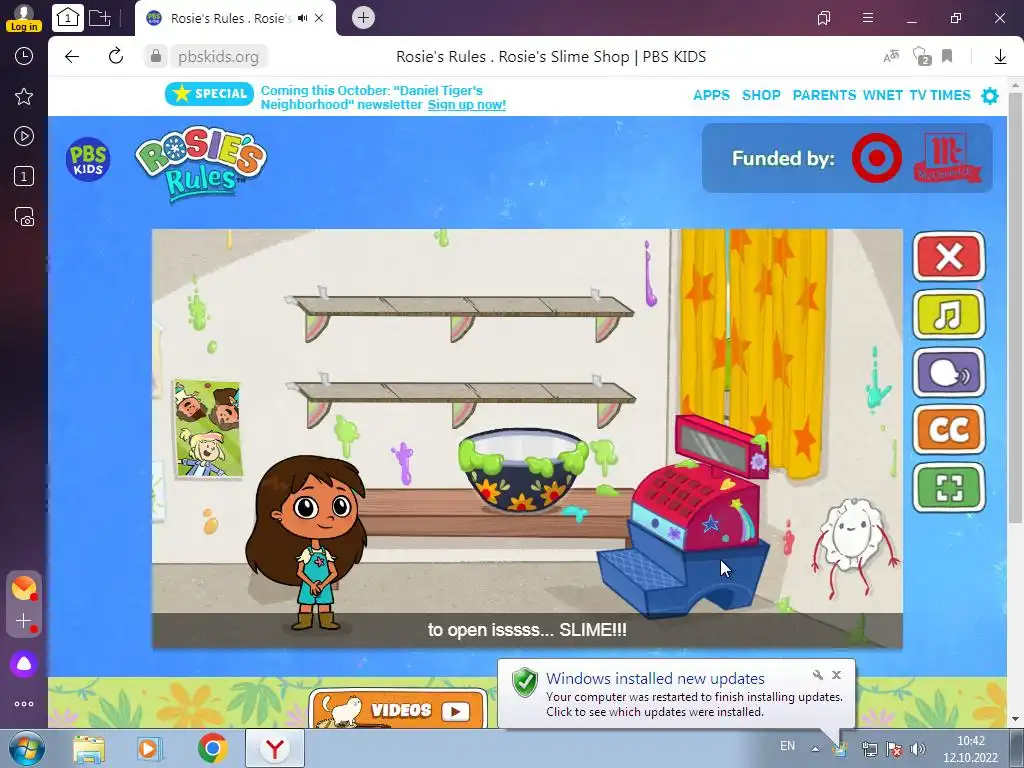Click the EN language indicator

click(788, 746)
